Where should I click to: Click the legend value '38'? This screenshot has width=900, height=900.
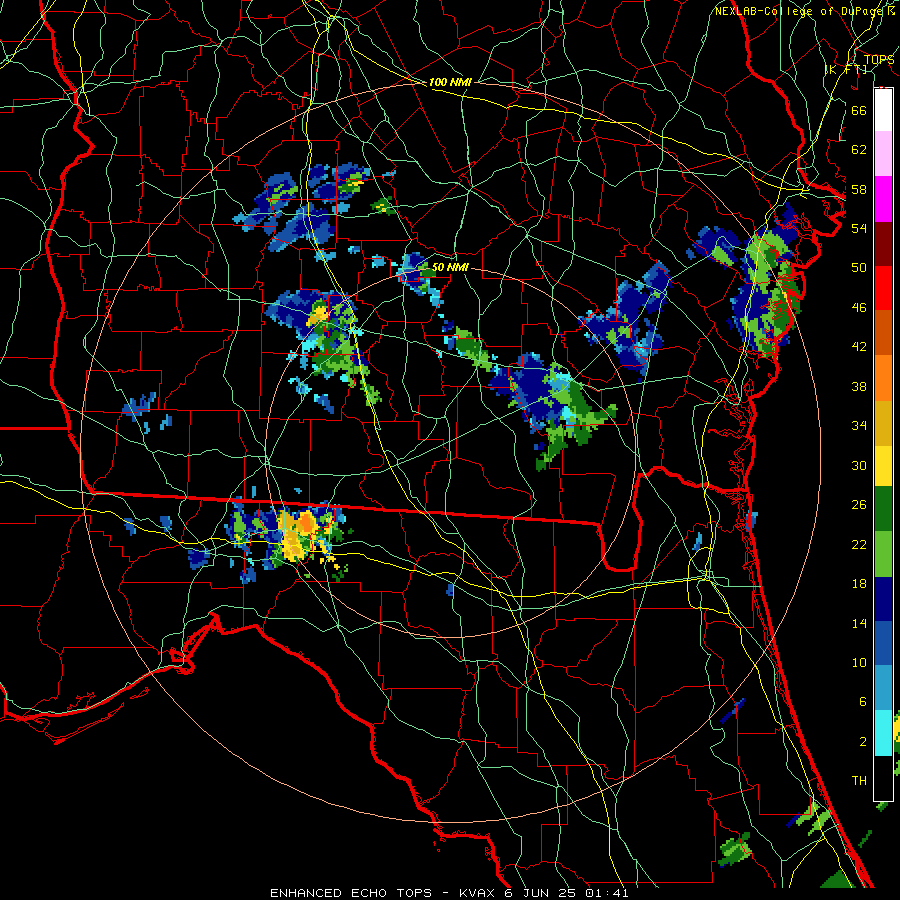859,386
